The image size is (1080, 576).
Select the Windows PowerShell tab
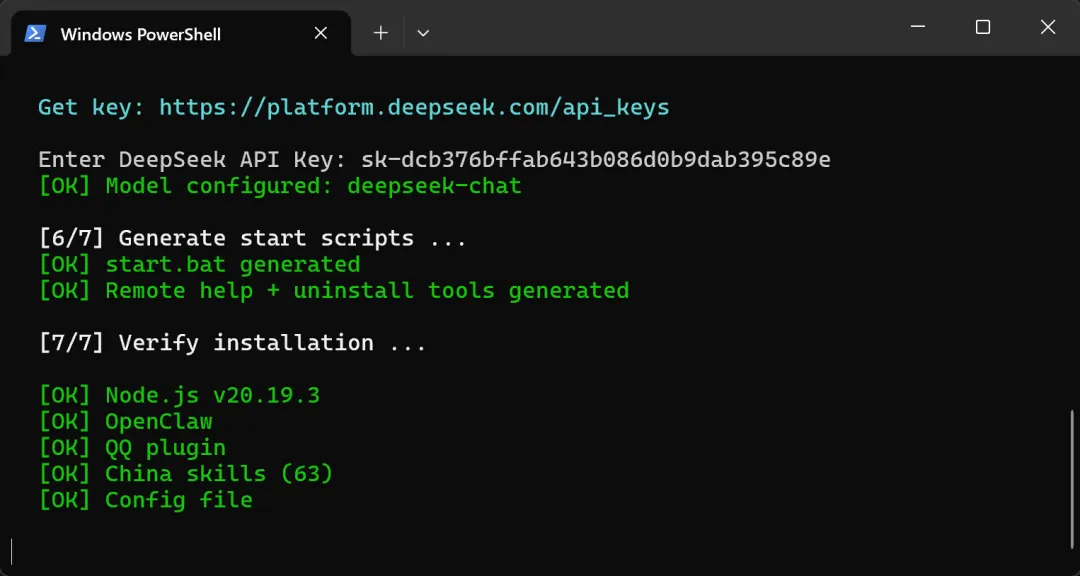click(x=180, y=34)
